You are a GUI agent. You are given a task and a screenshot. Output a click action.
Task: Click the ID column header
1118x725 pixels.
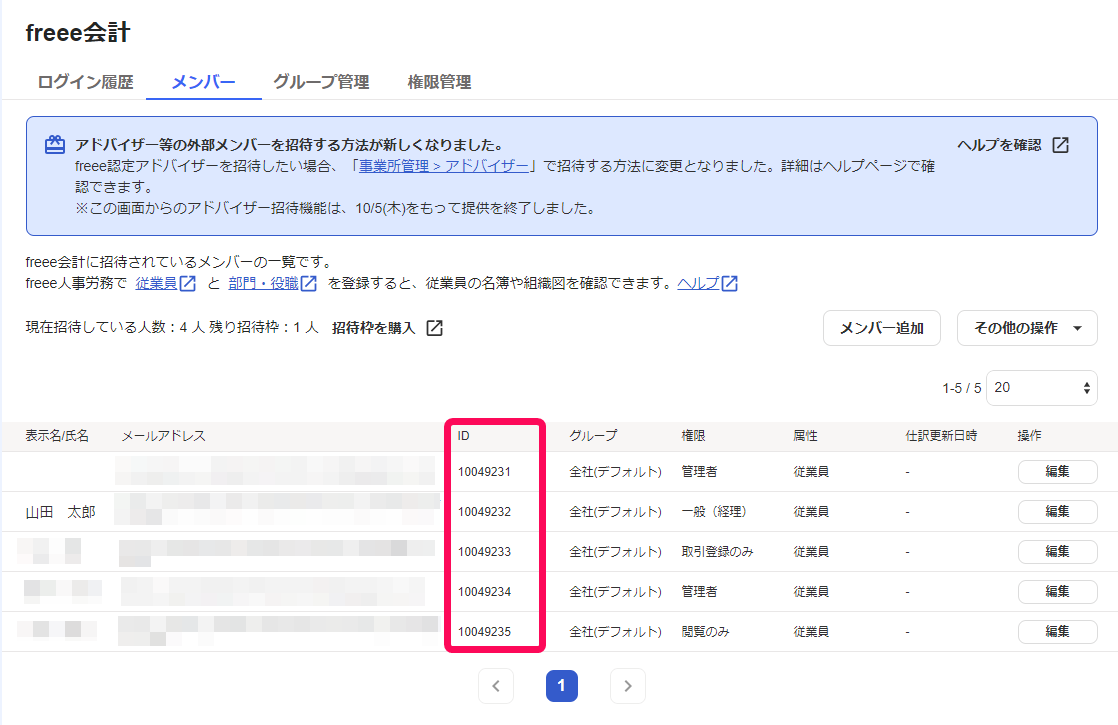pos(463,436)
